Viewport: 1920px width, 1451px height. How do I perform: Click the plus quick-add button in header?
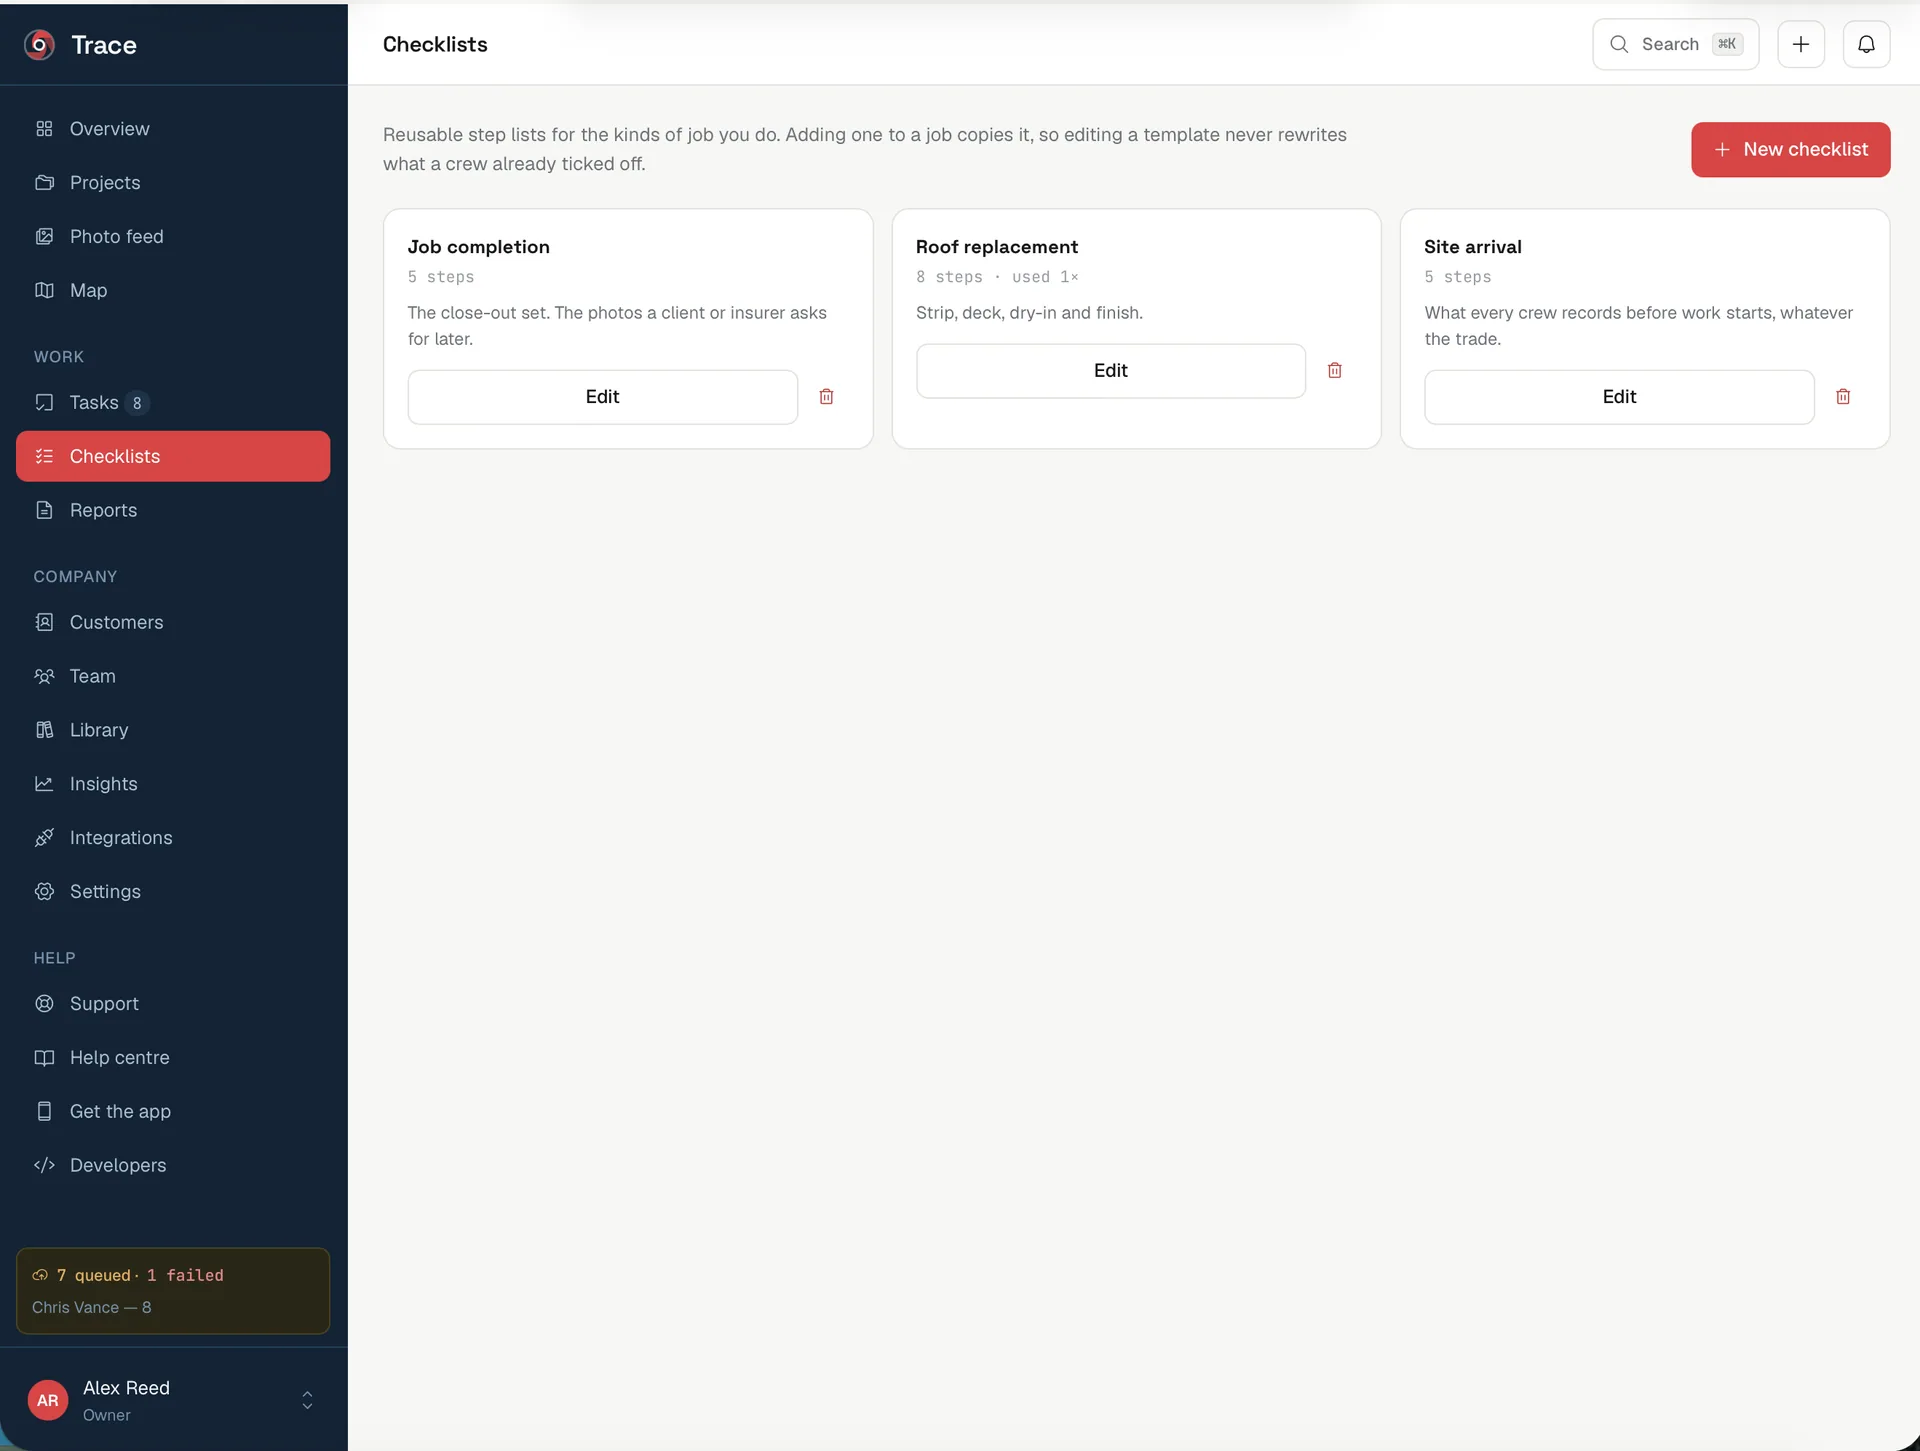[x=1800, y=44]
